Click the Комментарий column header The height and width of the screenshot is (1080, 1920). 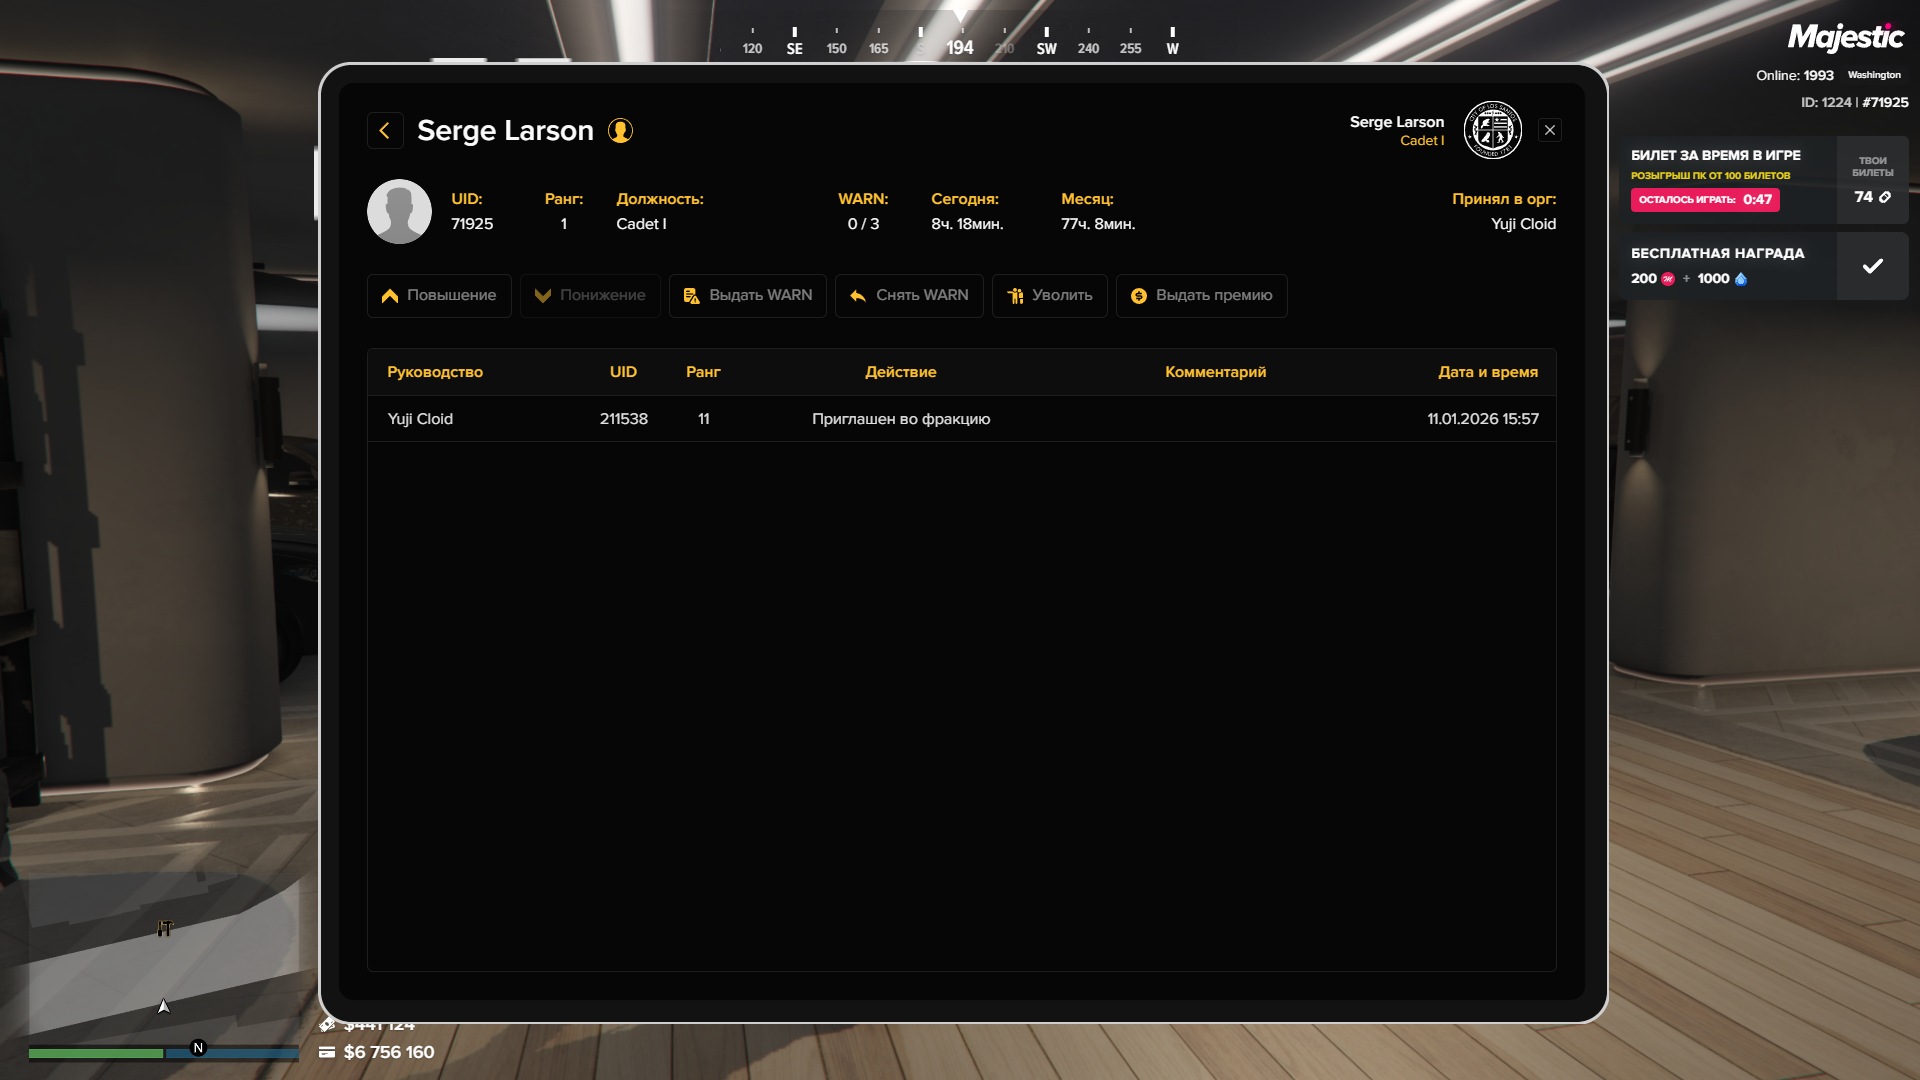pyautogui.click(x=1215, y=372)
